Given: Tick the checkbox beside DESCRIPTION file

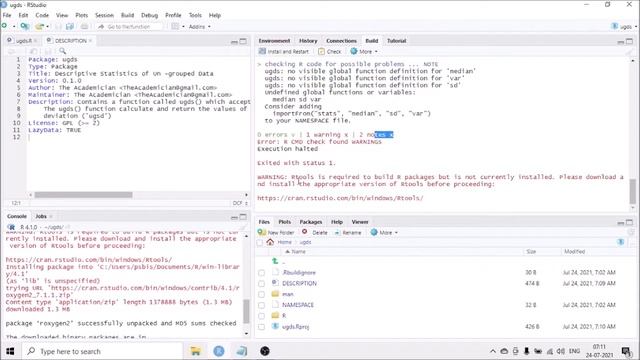Looking at the screenshot, I should 261,283.
